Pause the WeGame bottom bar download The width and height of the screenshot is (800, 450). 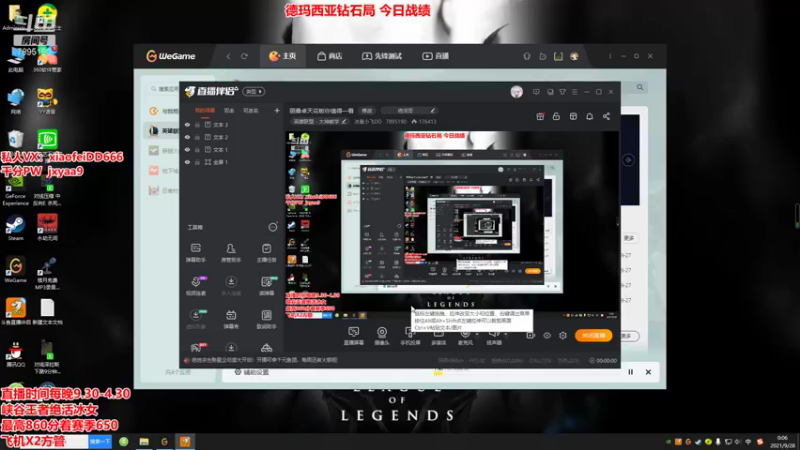pyautogui.click(x=631, y=372)
